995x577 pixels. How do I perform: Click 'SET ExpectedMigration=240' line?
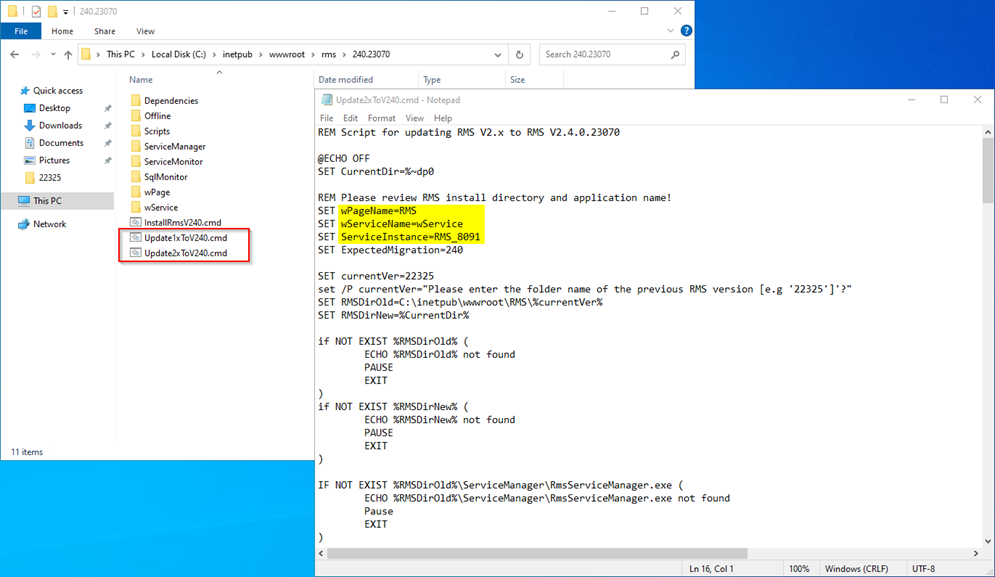(390, 250)
